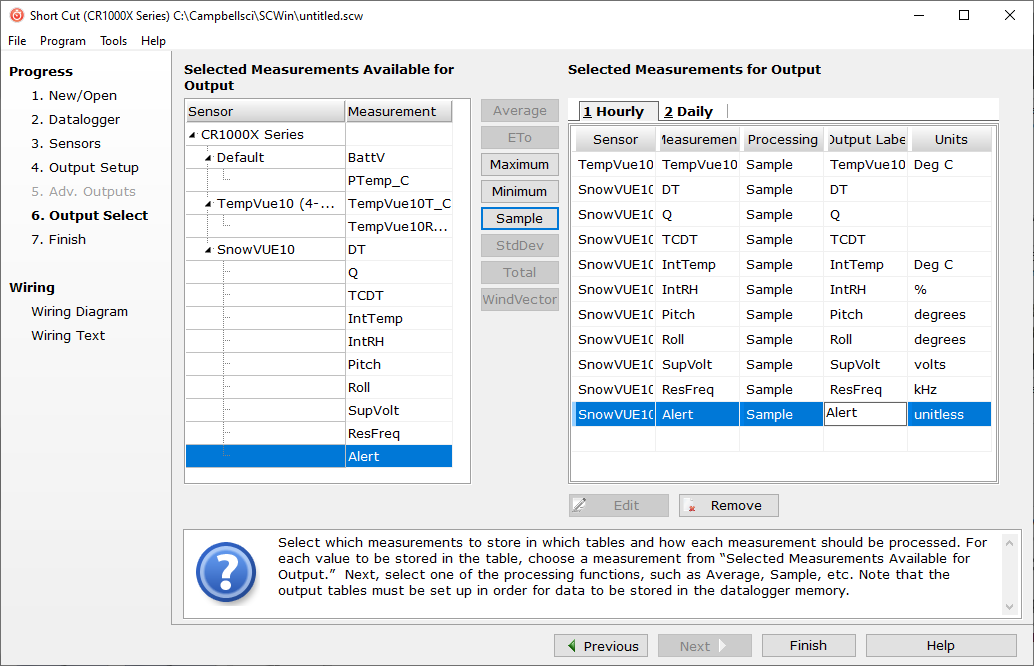This screenshot has height=666, width=1034.
Task: Switch to the Daily output tab
Action: coord(689,112)
